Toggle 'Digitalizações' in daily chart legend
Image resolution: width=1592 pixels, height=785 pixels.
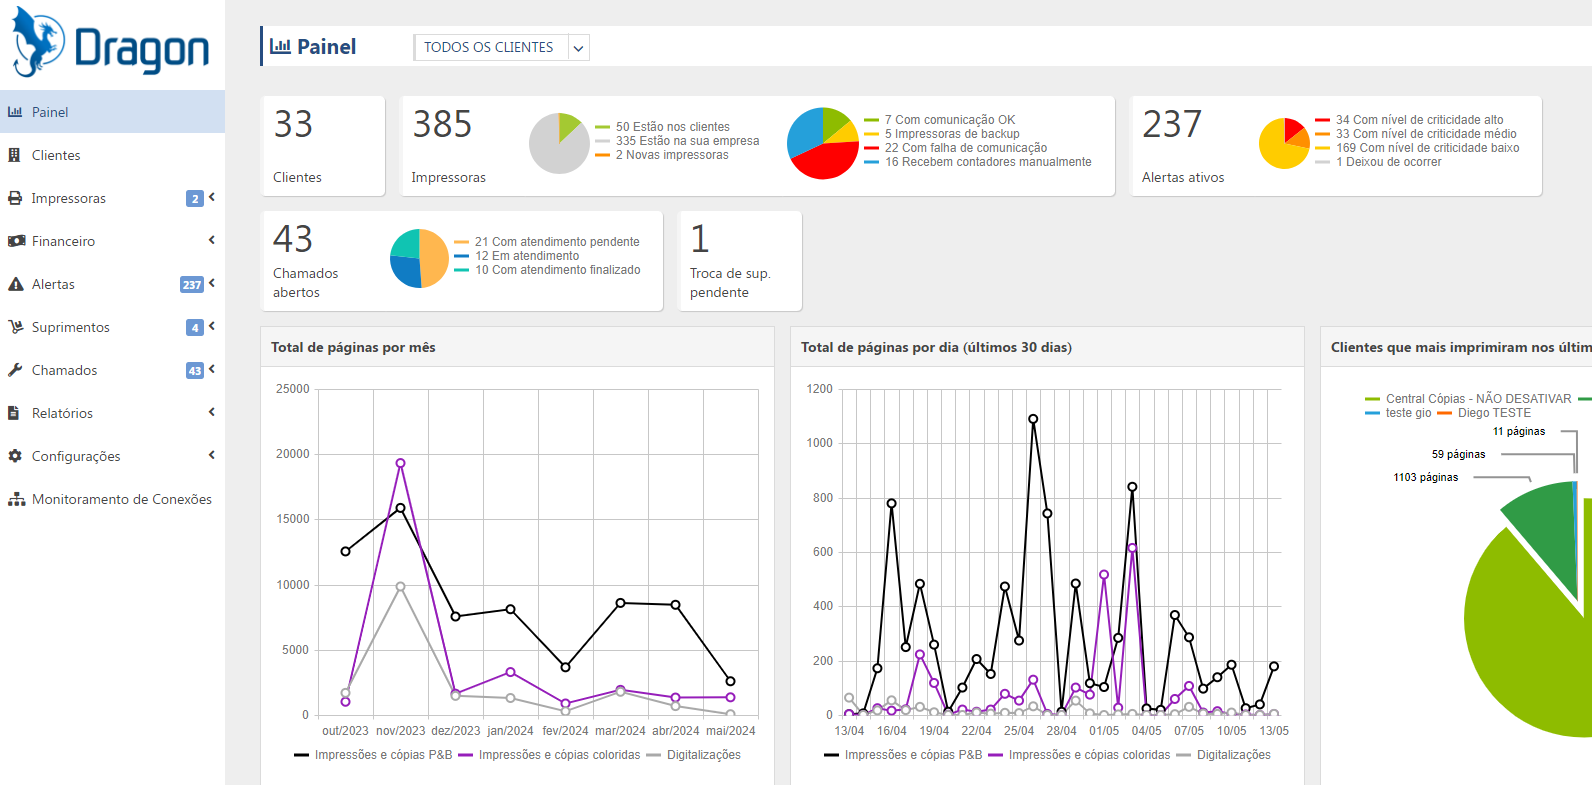[x=1224, y=755]
